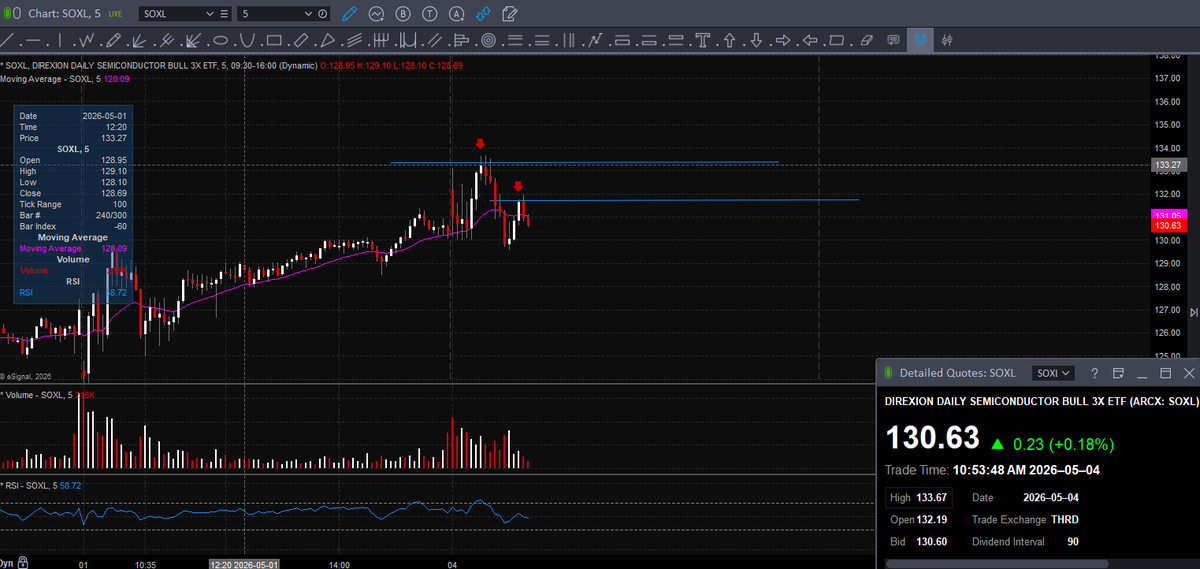Viewport: 1200px width, 569px height.
Task: Open help question mark in Detailed Quotes
Action: point(1094,372)
